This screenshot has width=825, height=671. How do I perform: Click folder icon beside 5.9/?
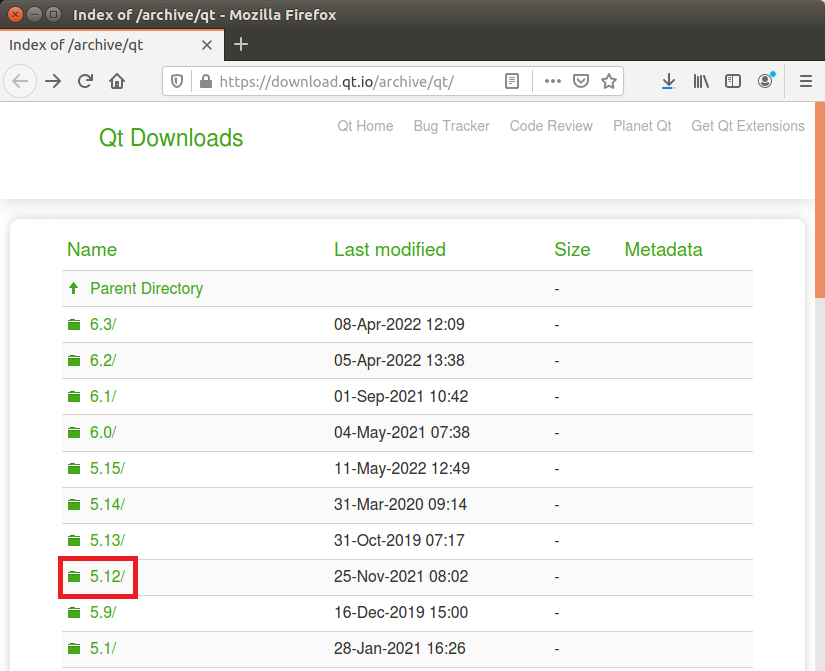74,613
